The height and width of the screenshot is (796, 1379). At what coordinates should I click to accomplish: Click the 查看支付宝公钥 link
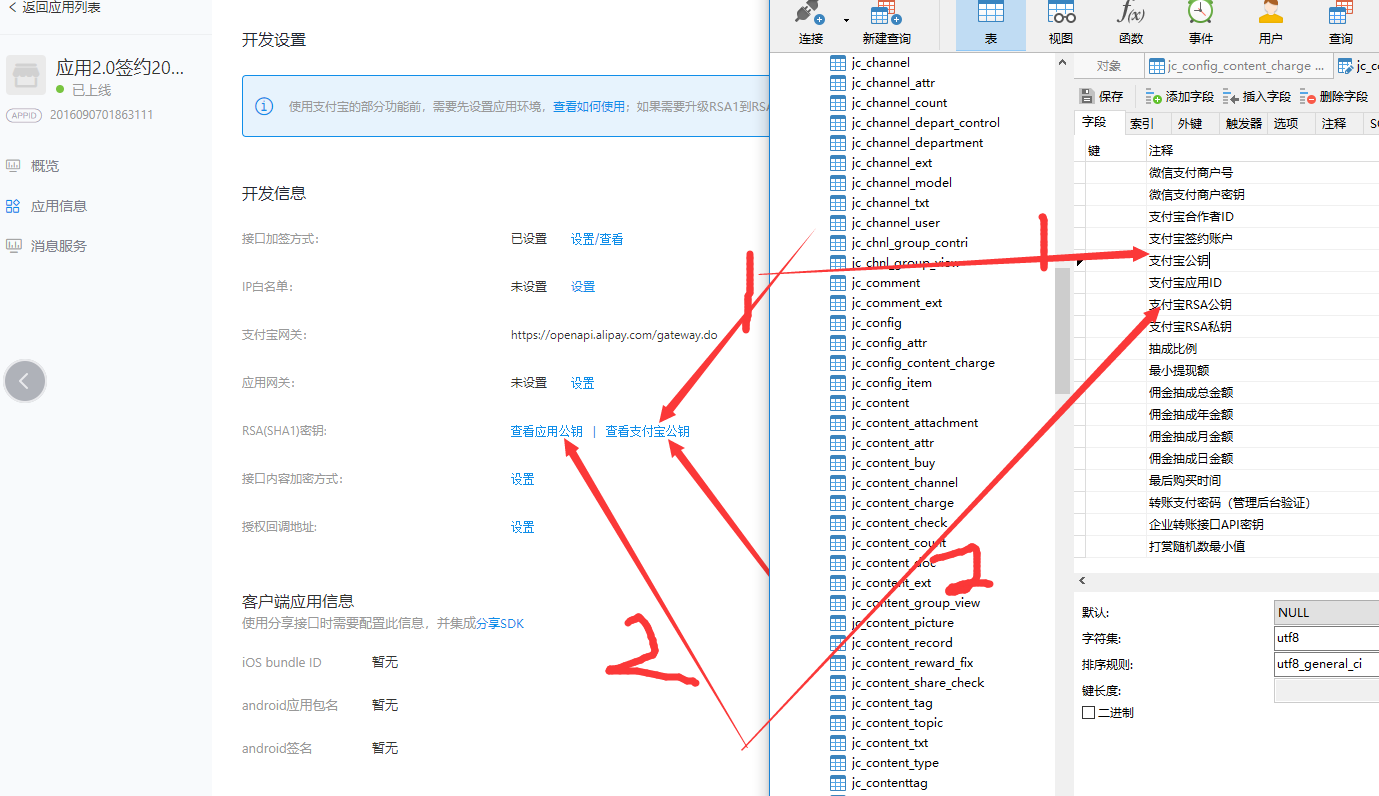click(647, 431)
